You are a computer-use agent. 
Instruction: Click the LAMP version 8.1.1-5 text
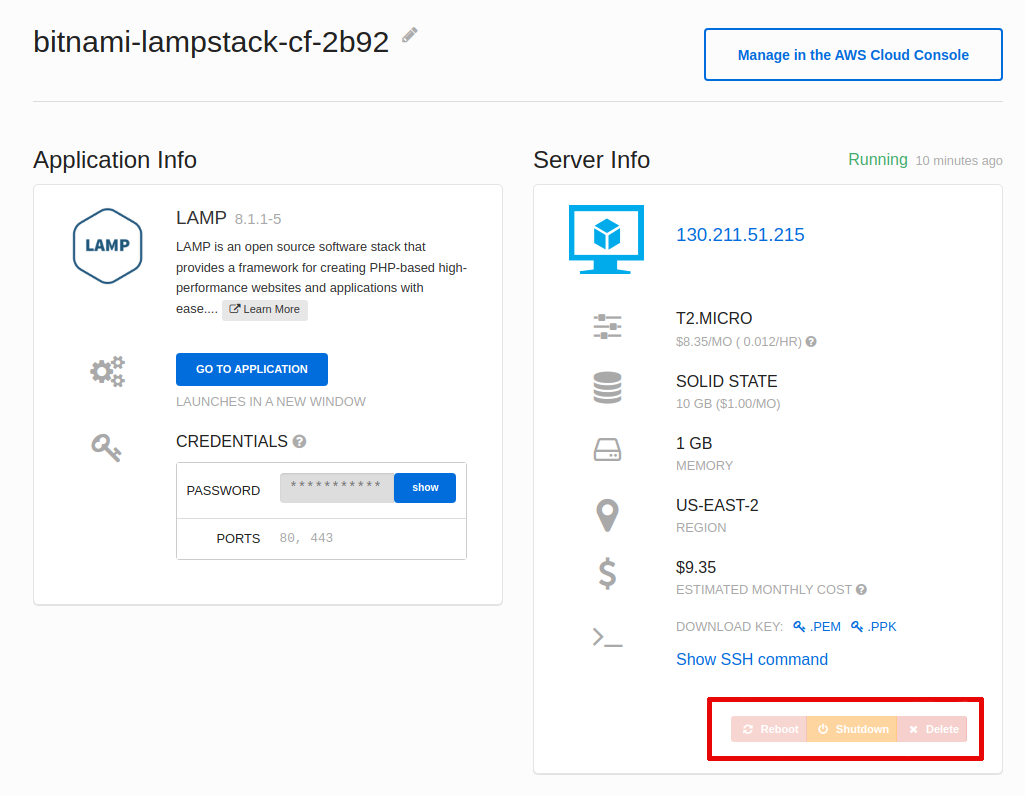[258, 219]
